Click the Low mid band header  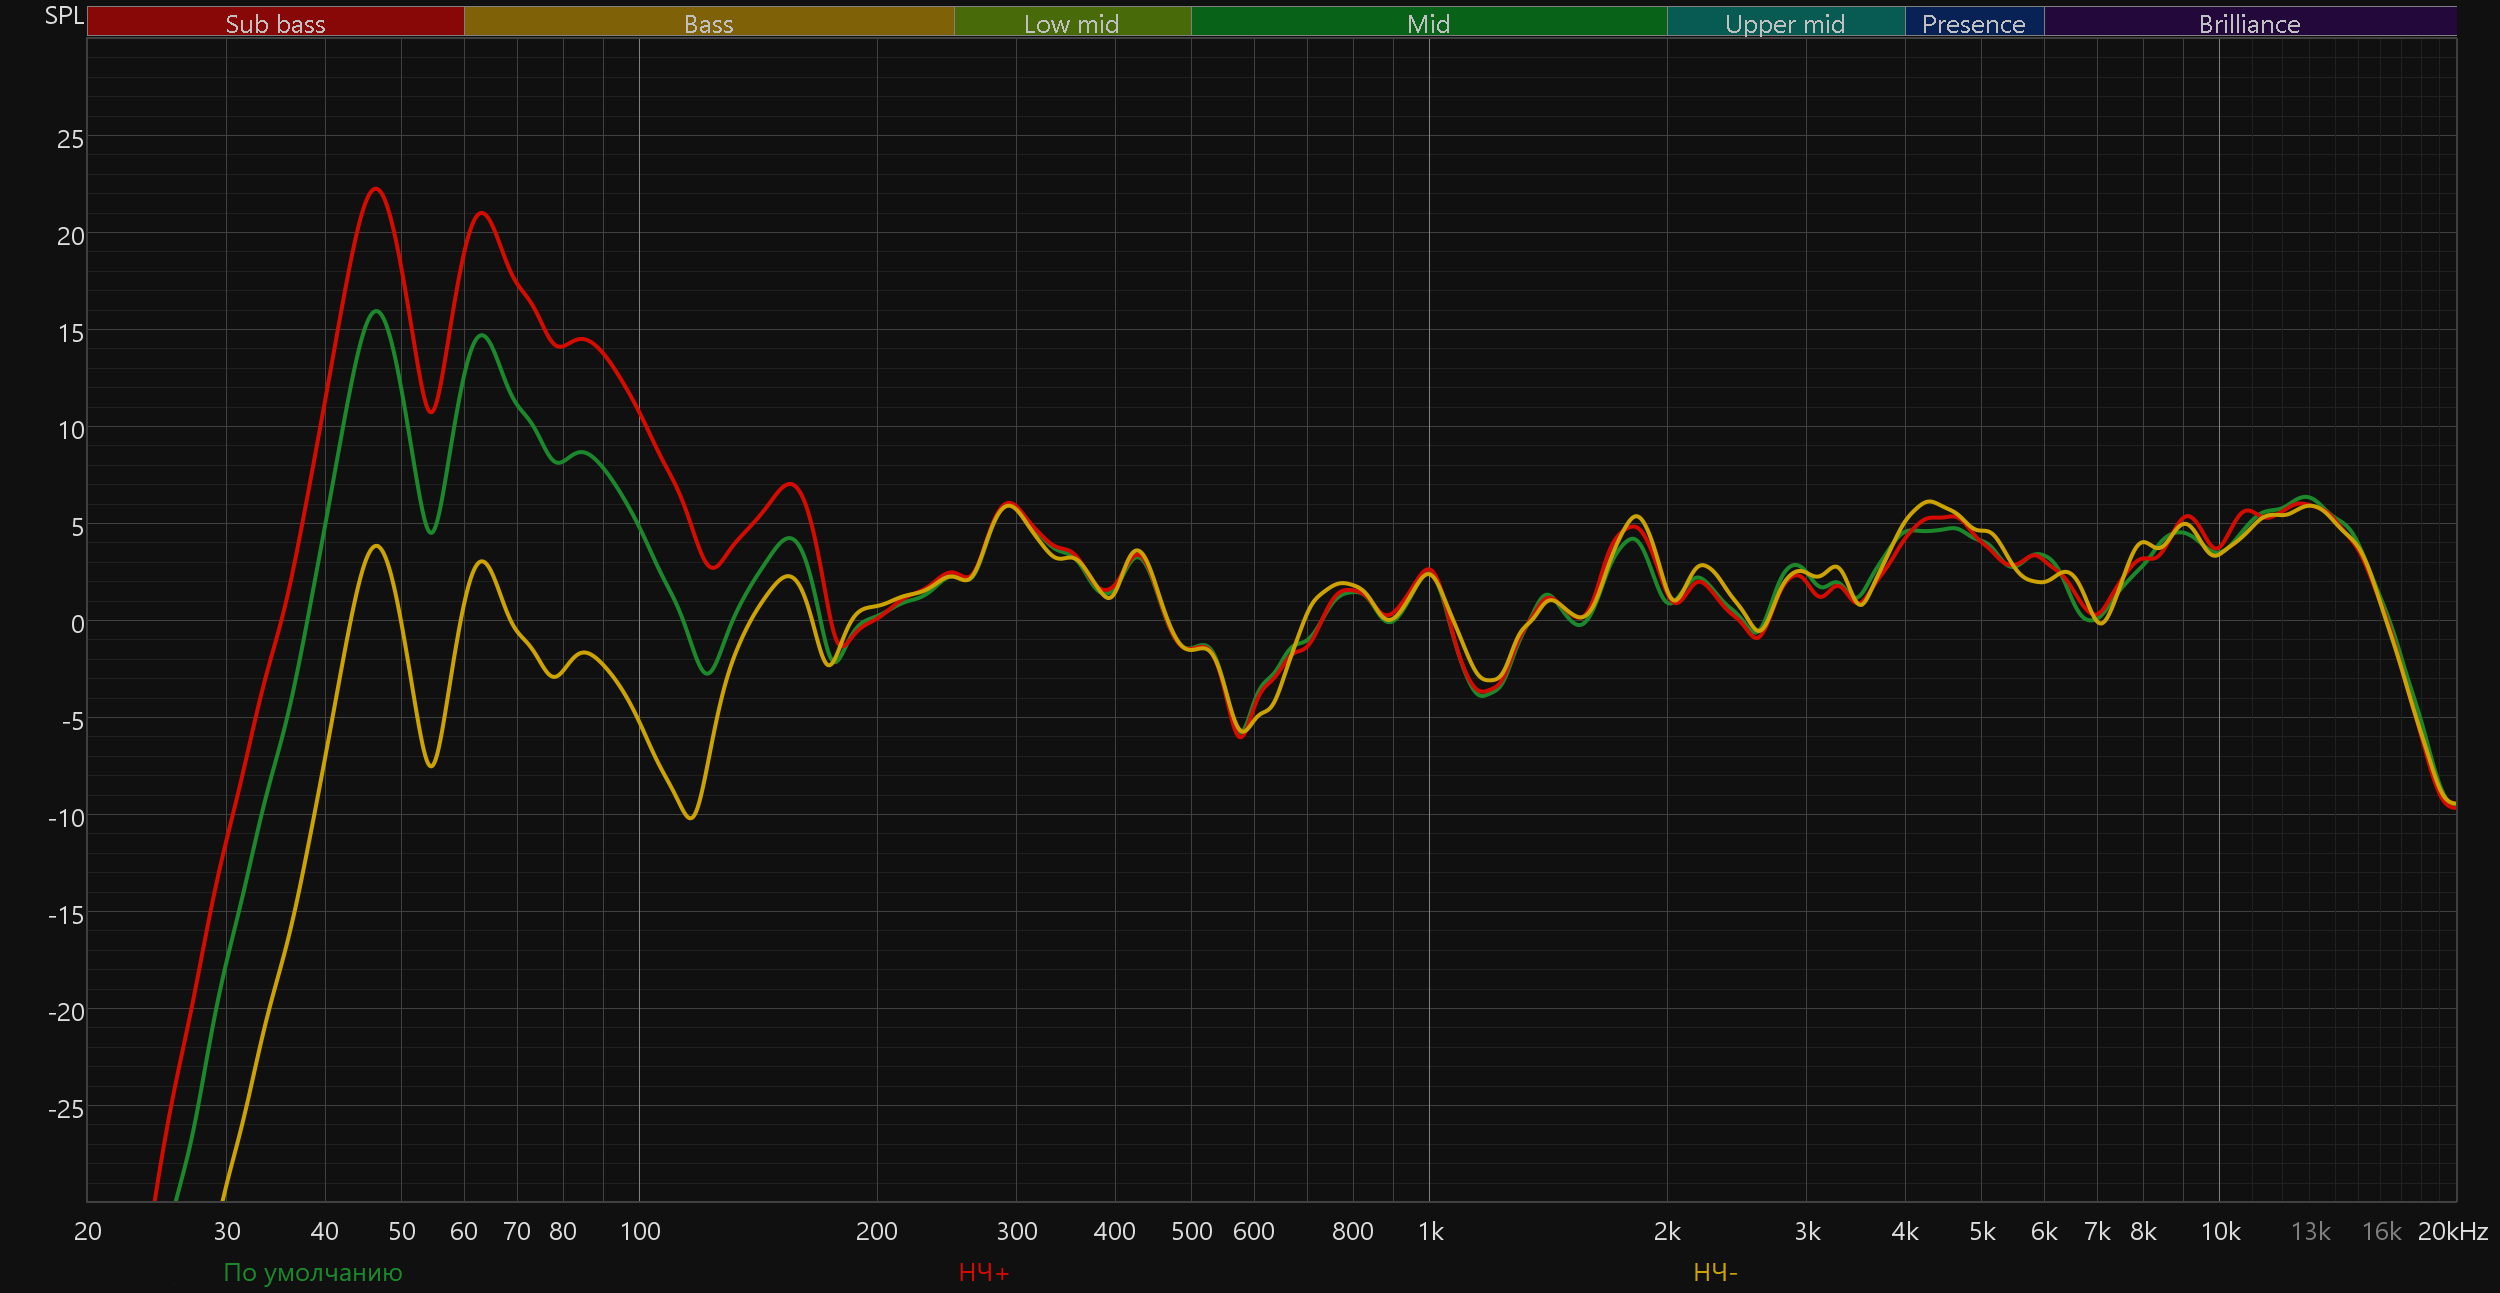(x=1071, y=23)
